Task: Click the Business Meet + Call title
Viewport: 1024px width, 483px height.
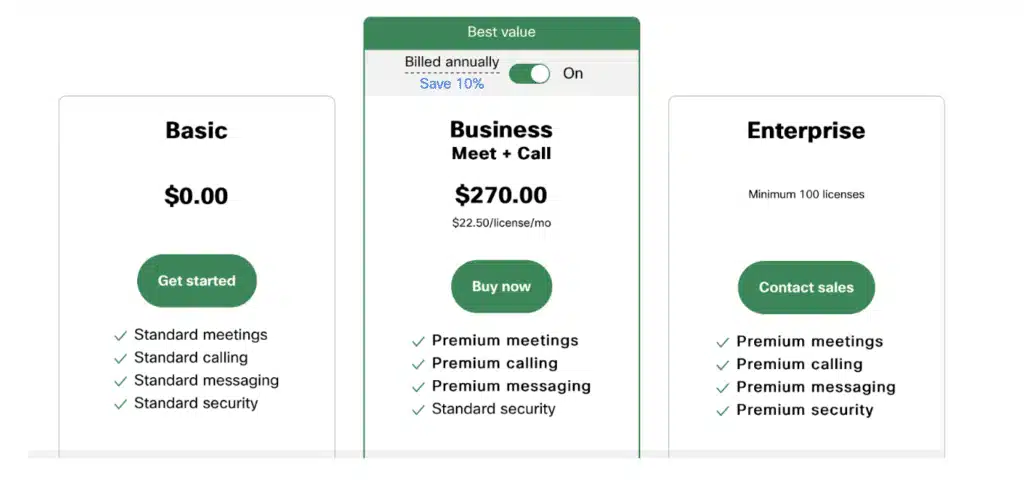Action: 501,140
